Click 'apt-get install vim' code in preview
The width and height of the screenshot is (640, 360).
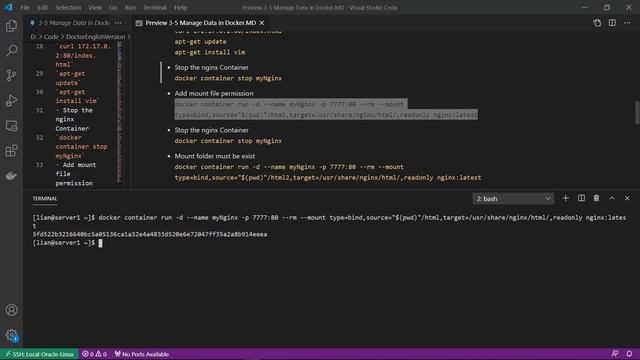[210, 52]
